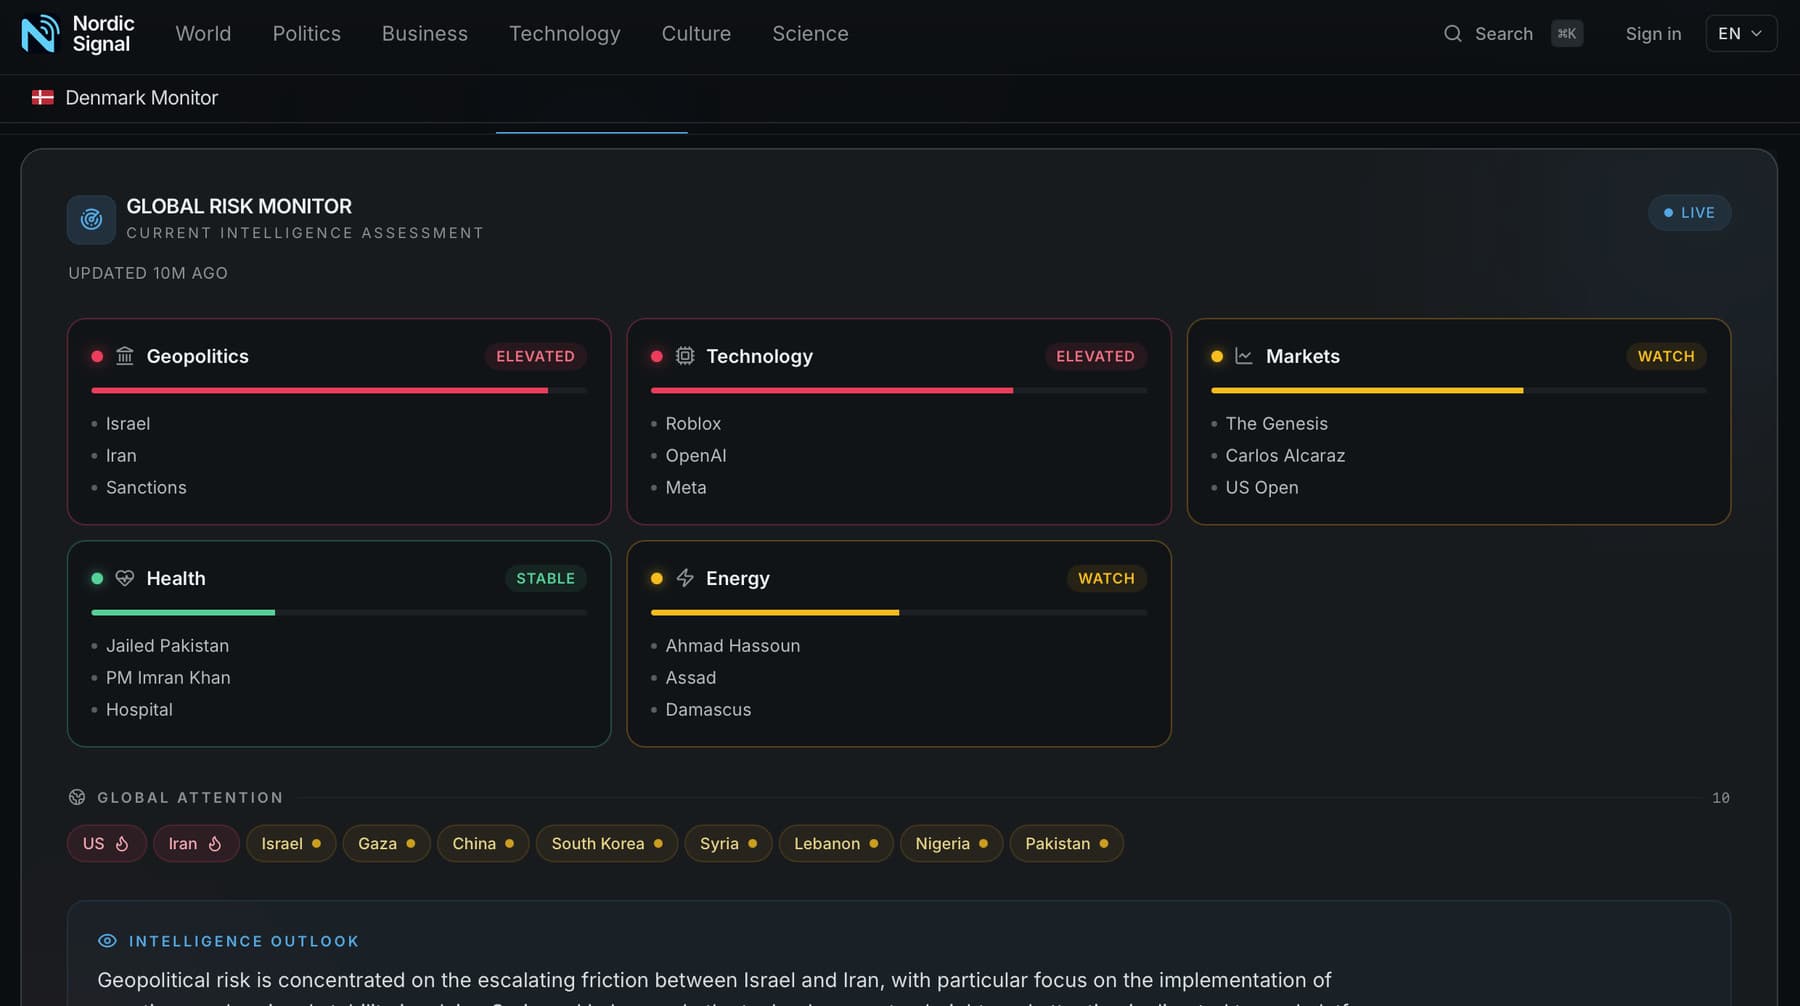Click the Markets yellow risk bar
This screenshot has height=1006, width=1800.
click(x=1367, y=390)
